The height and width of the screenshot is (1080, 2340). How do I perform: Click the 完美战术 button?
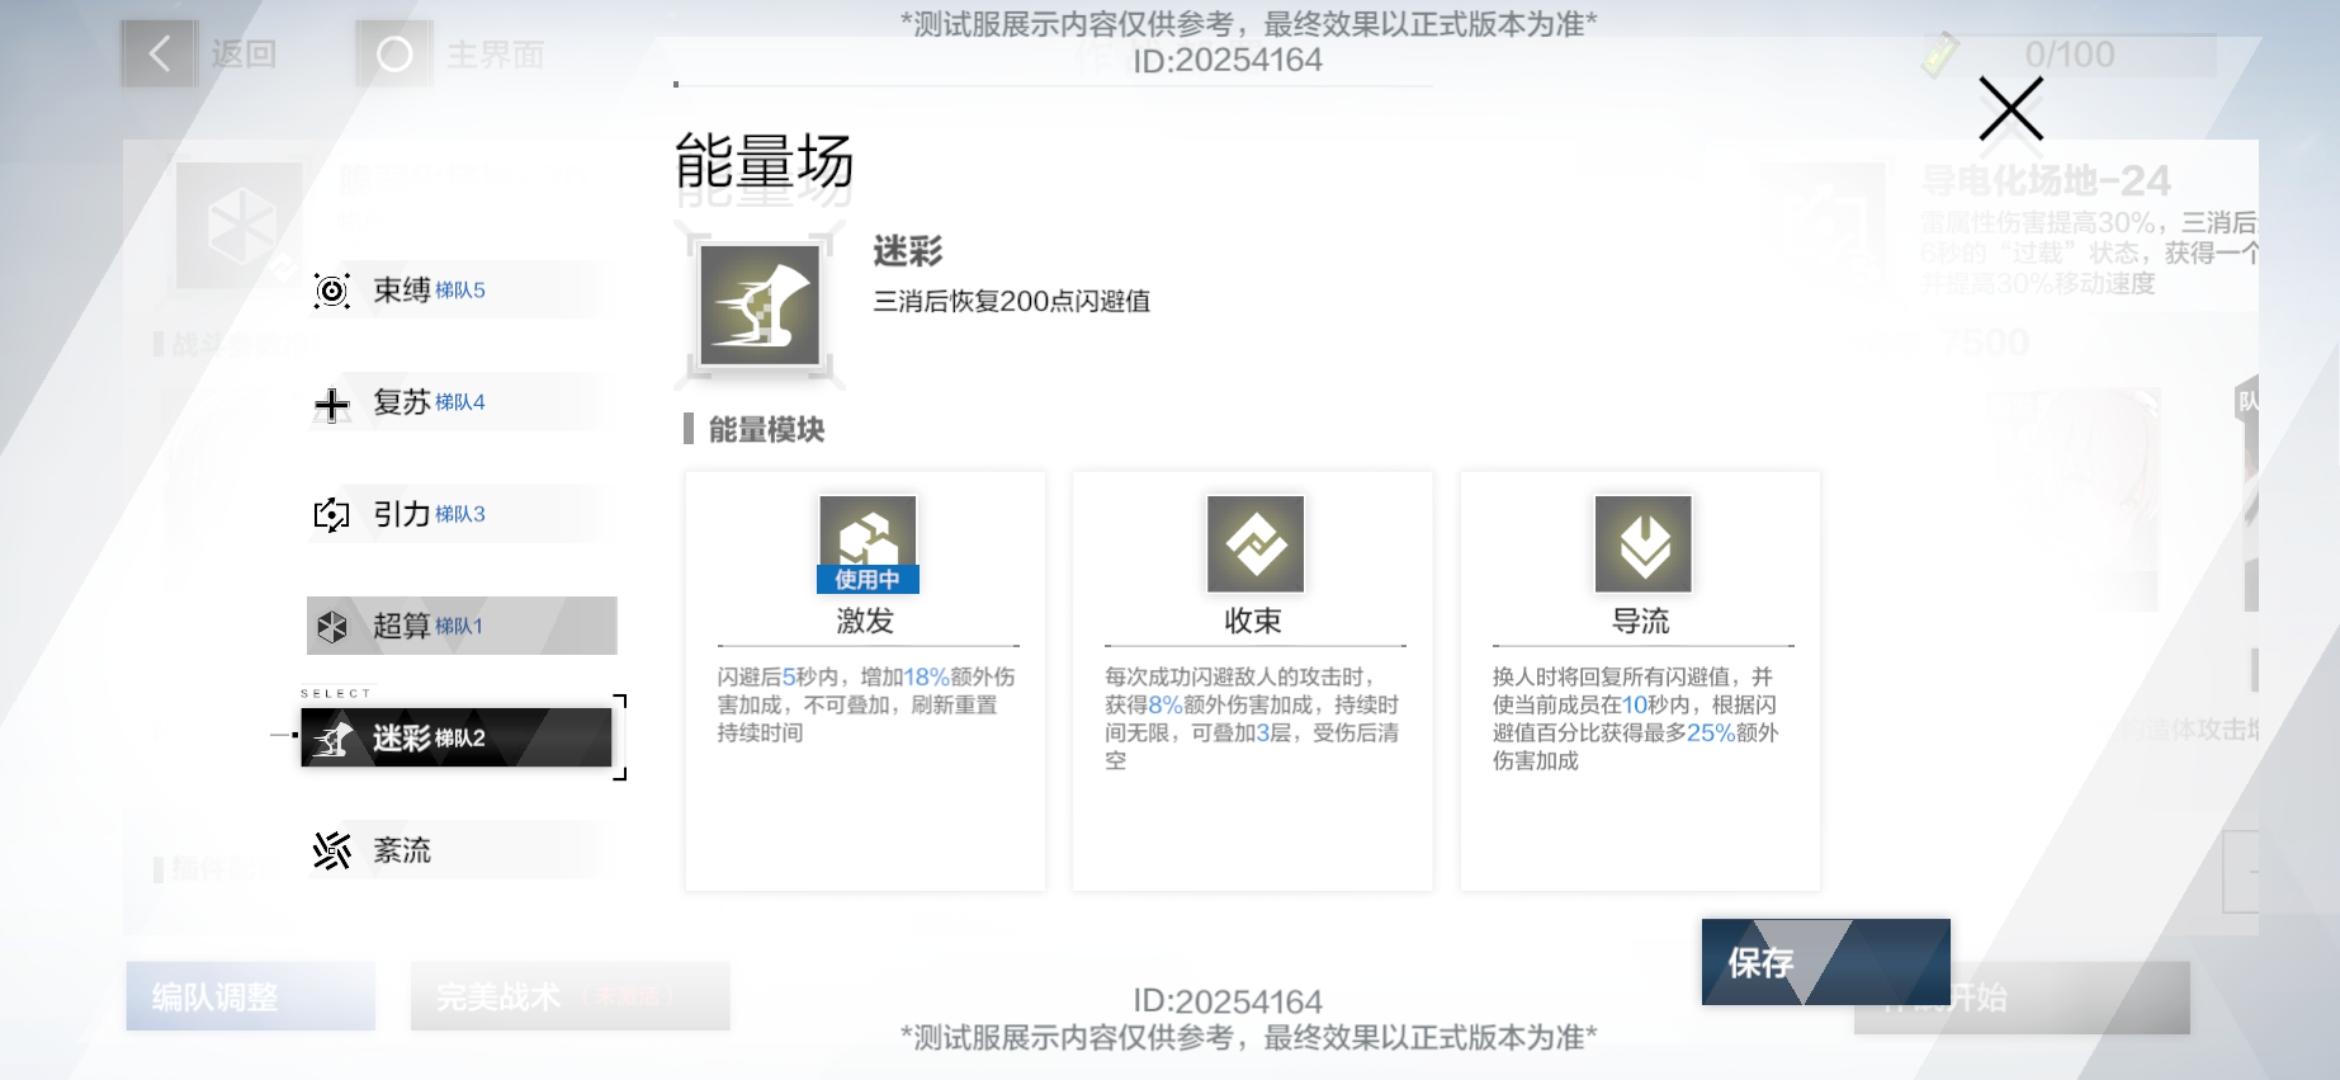pos(570,996)
